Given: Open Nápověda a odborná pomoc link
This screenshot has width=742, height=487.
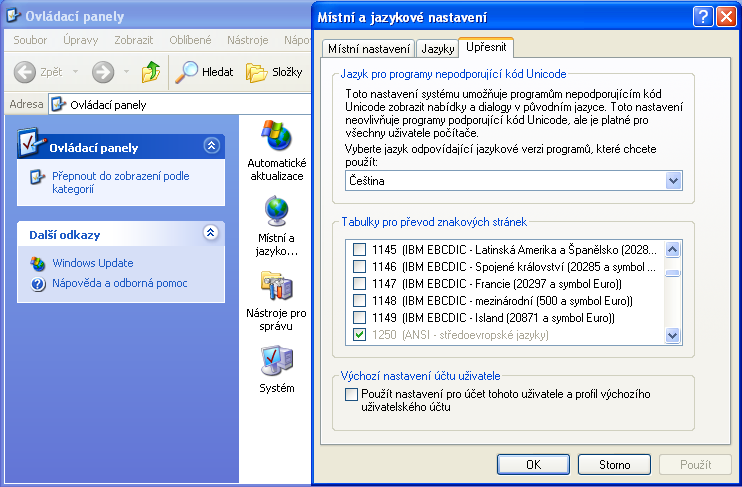Looking at the screenshot, I should tap(120, 283).
